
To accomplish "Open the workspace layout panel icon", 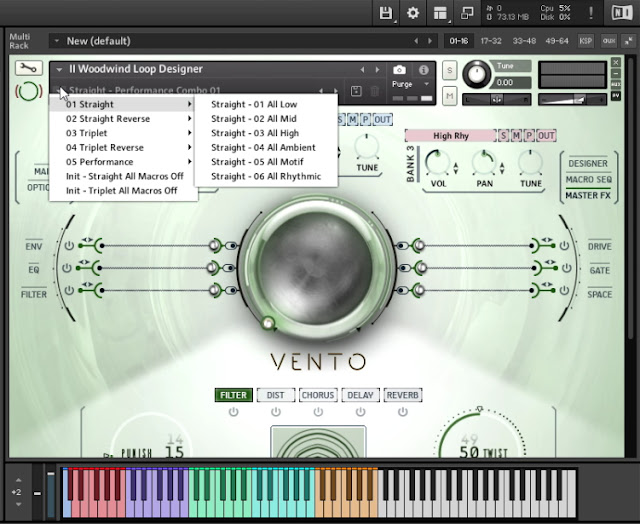I will coord(440,13).
